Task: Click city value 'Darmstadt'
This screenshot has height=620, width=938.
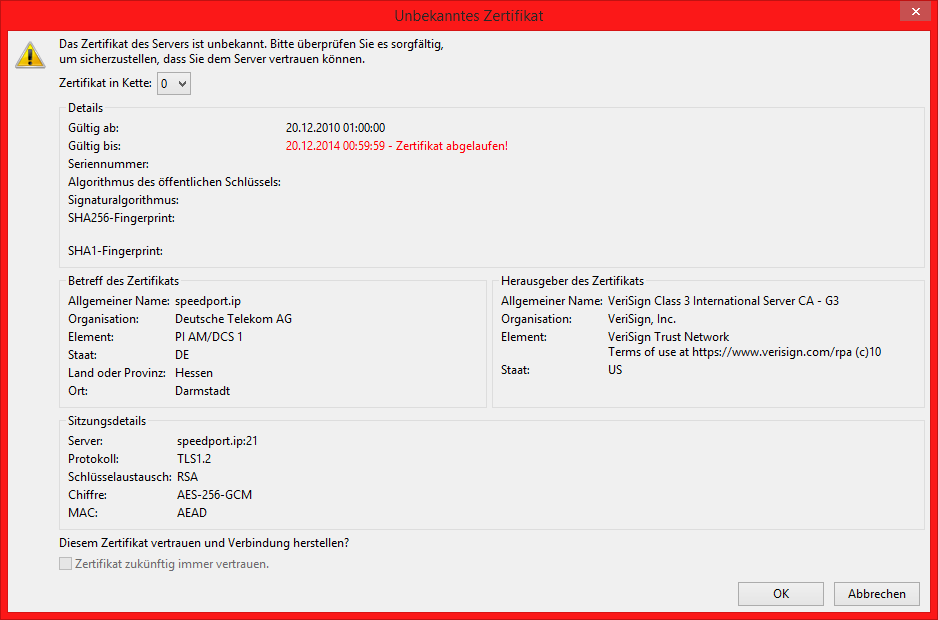Action: tap(202, 391)
